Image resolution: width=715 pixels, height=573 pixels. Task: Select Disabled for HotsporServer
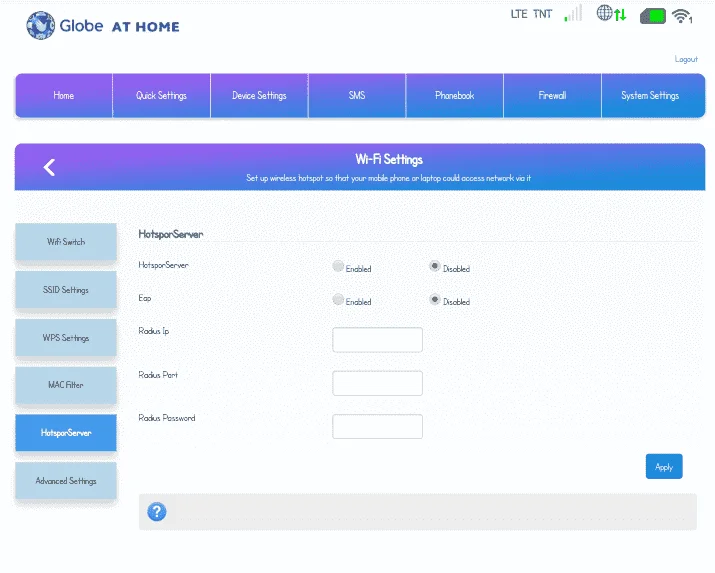coord(435,266)
